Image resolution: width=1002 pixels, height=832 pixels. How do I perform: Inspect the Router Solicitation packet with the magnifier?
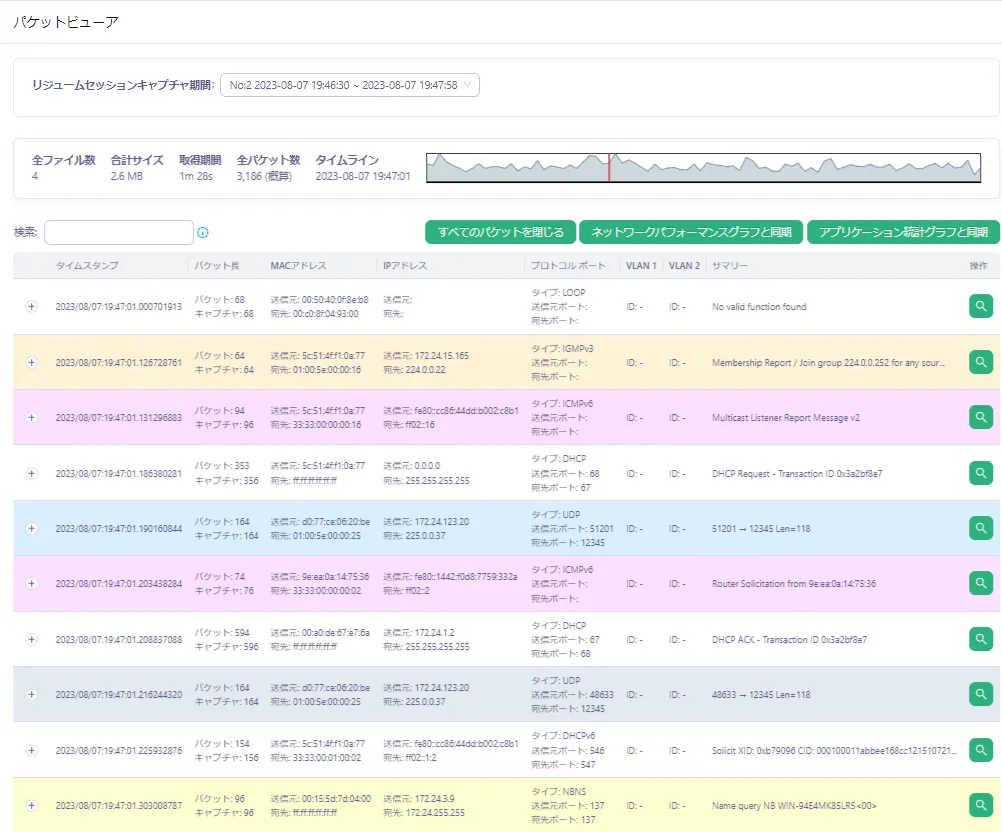980,583
